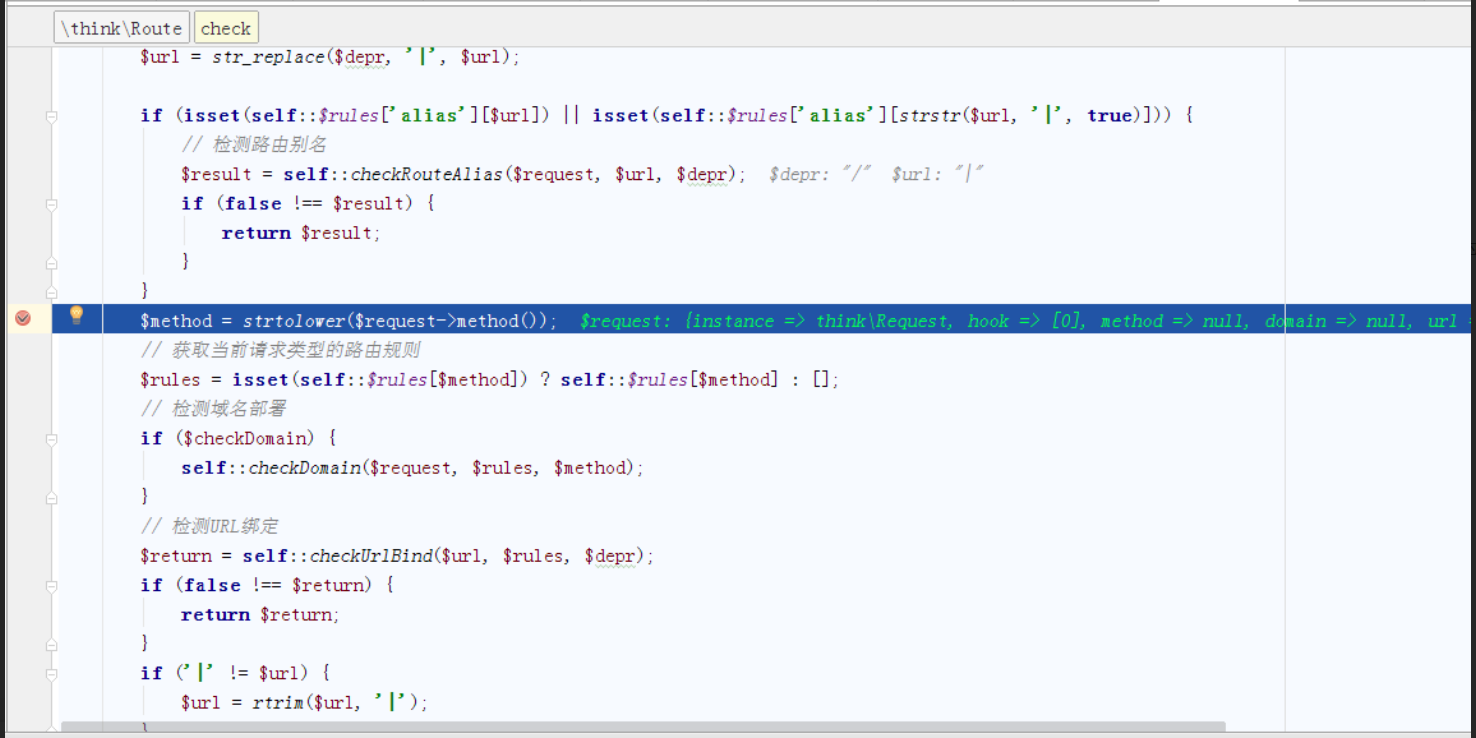This screenshot has width=1476, height=738.
Task: Click return $return statement
Action: click(260, 615)
